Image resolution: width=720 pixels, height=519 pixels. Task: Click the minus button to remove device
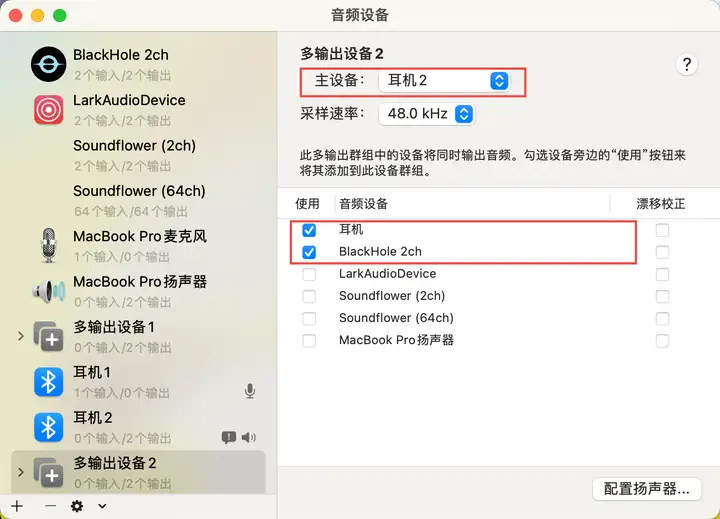tap(51, 506)
